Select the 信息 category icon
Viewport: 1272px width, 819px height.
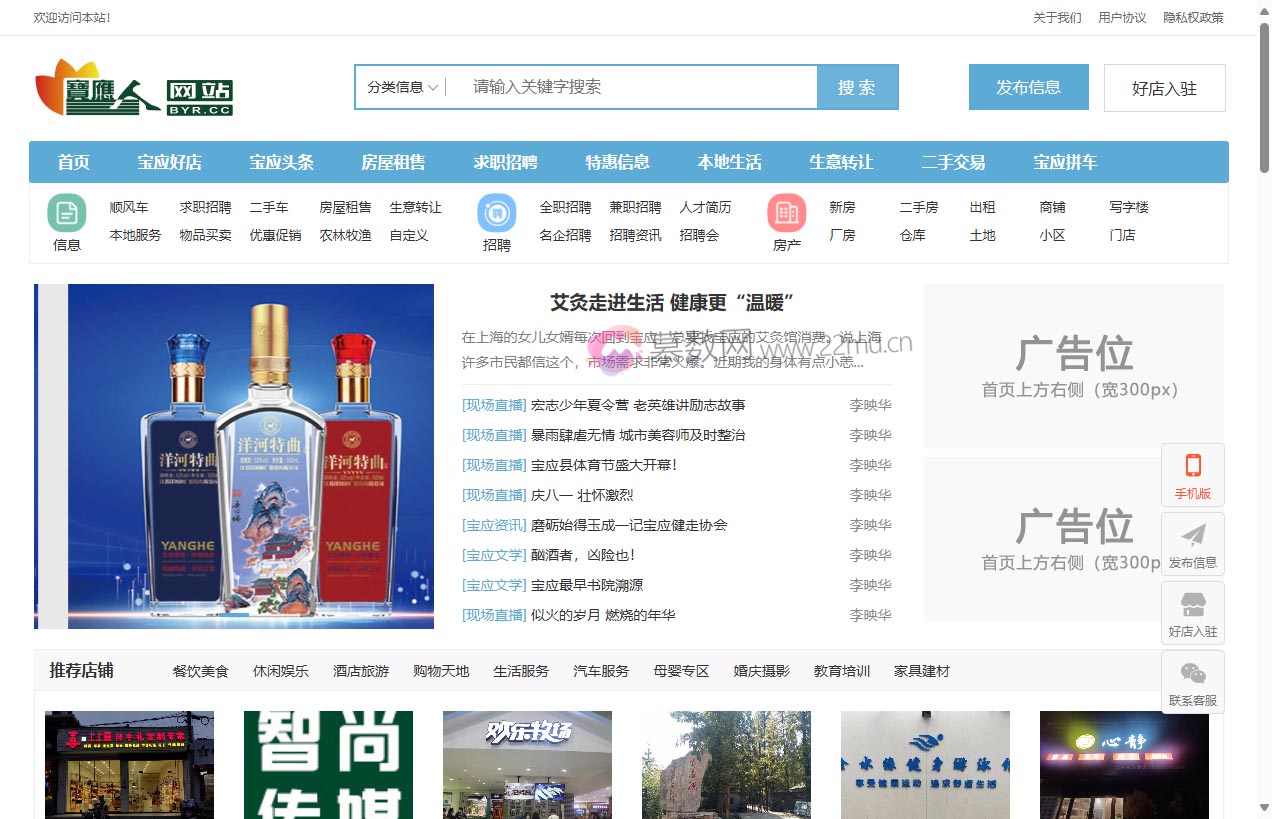coord(66,213)
